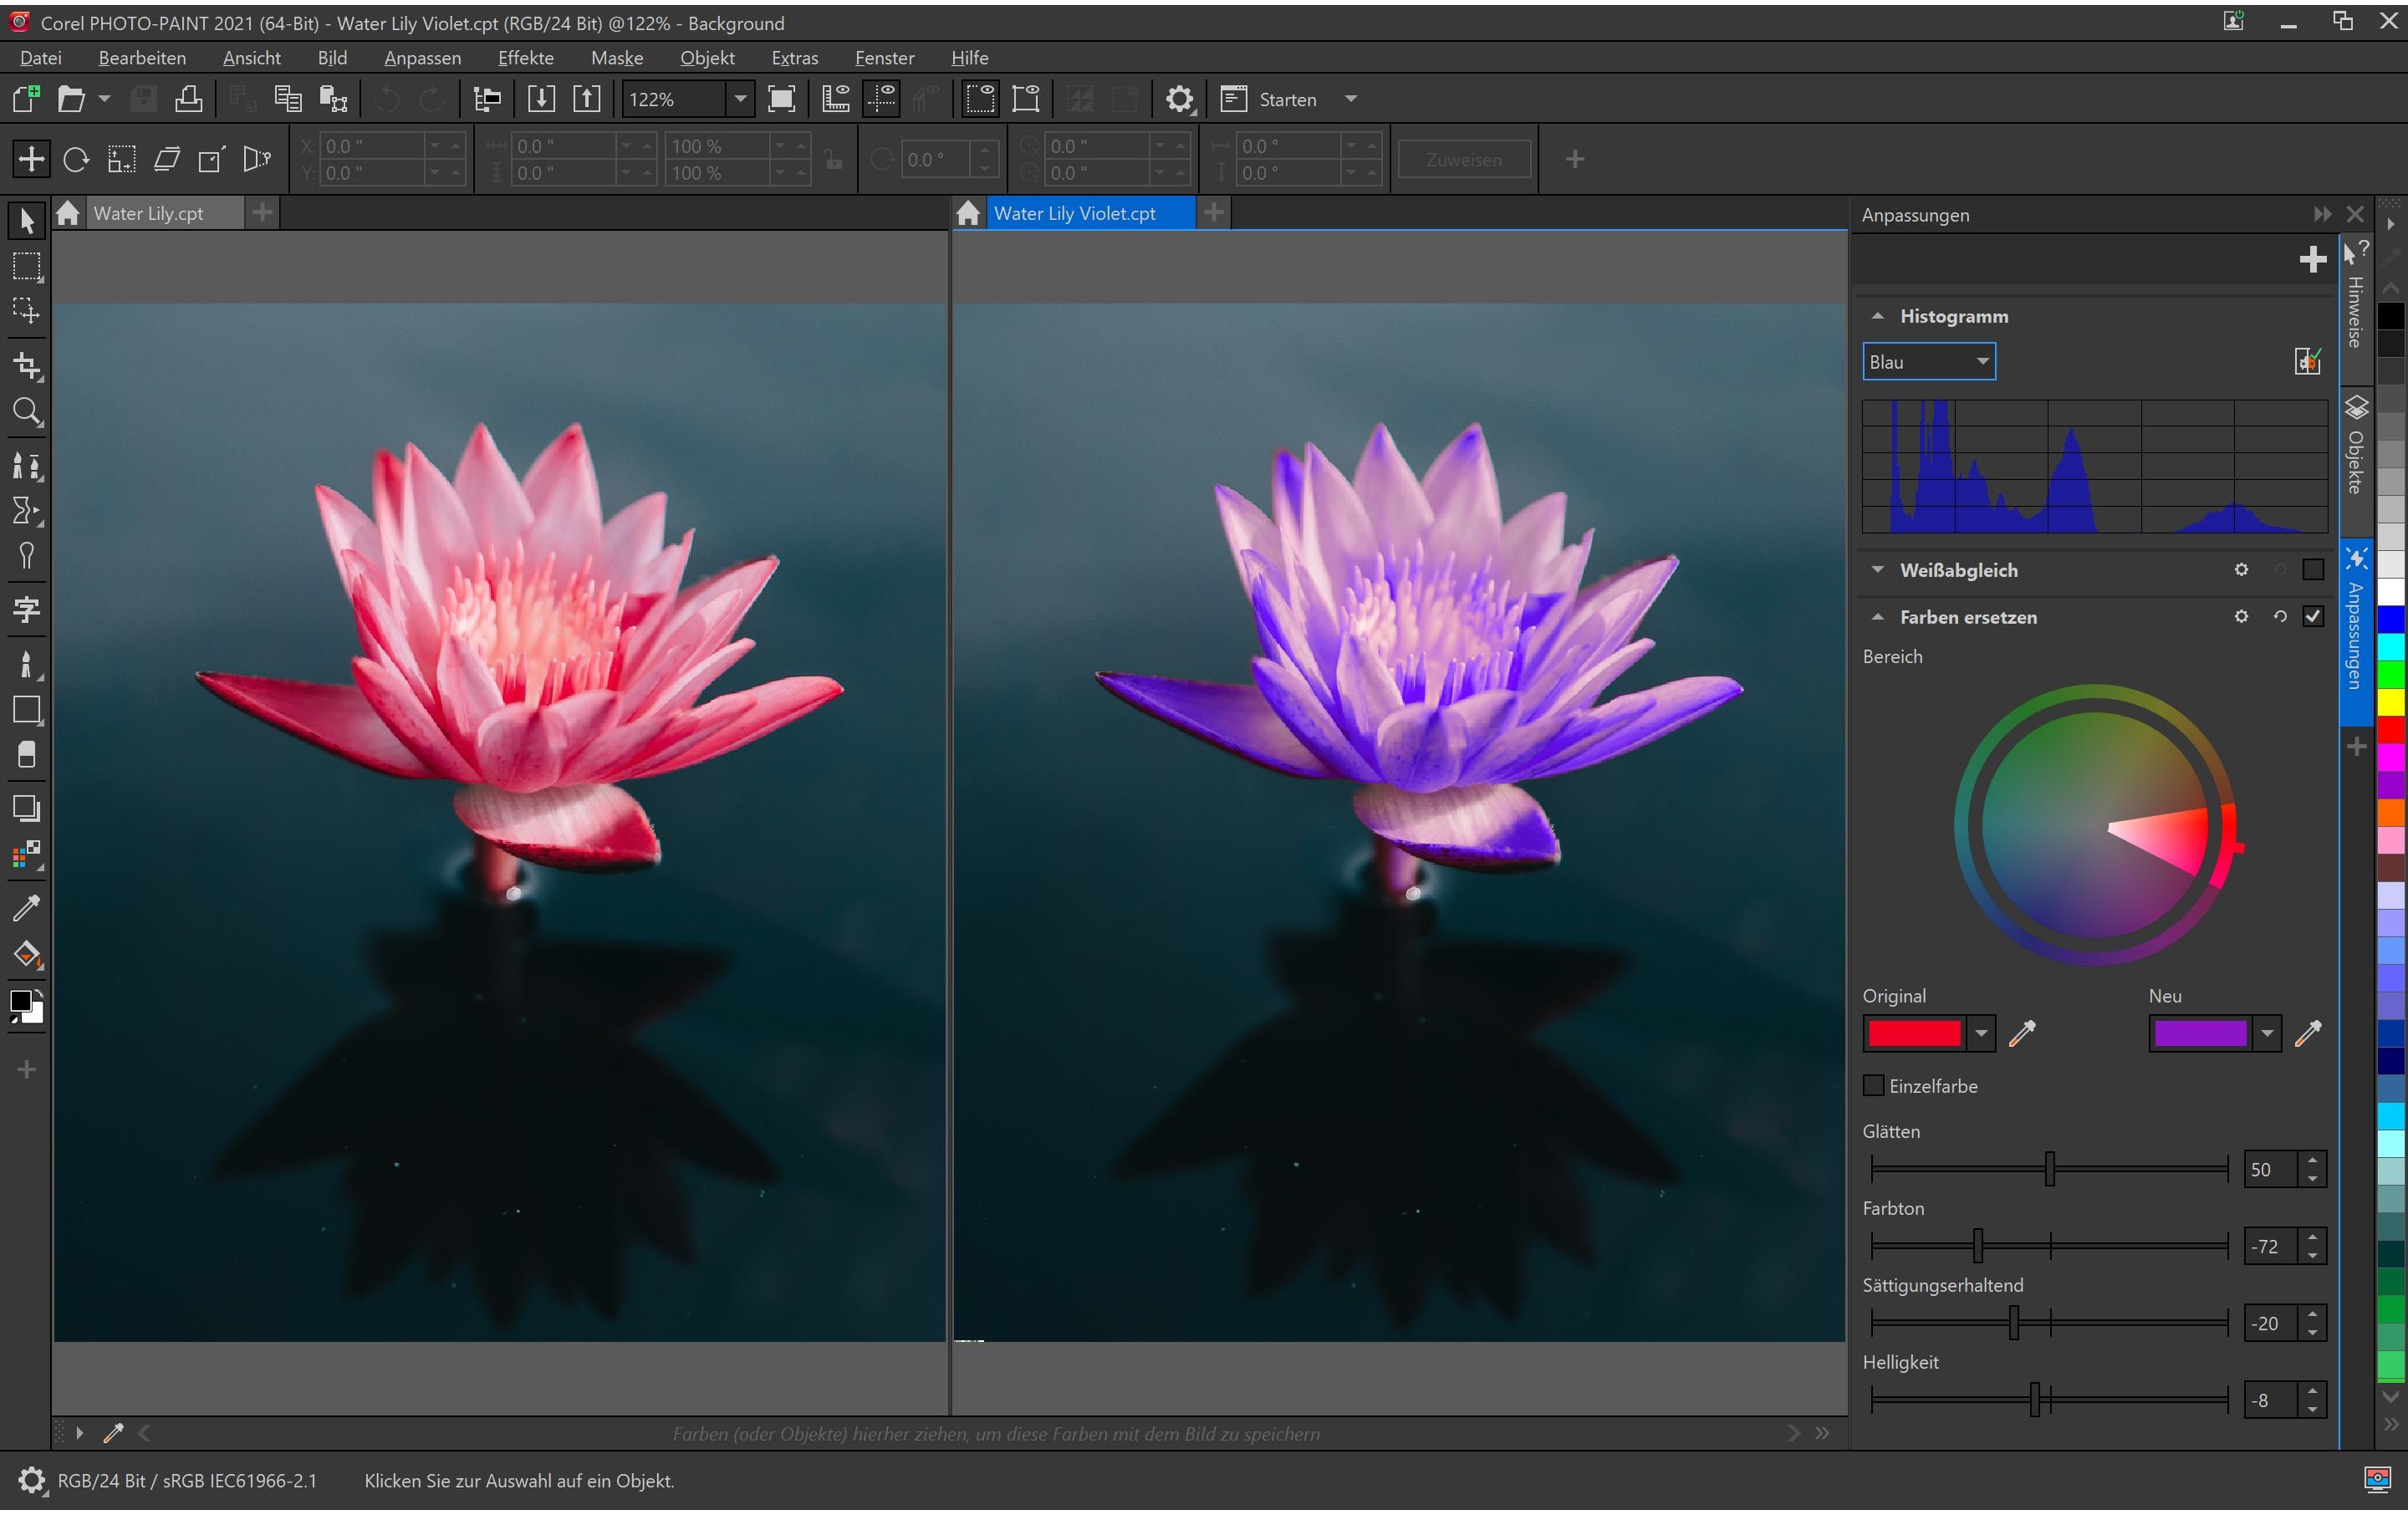Open the zoom level 122% dropdown

[x=740, y=99]
